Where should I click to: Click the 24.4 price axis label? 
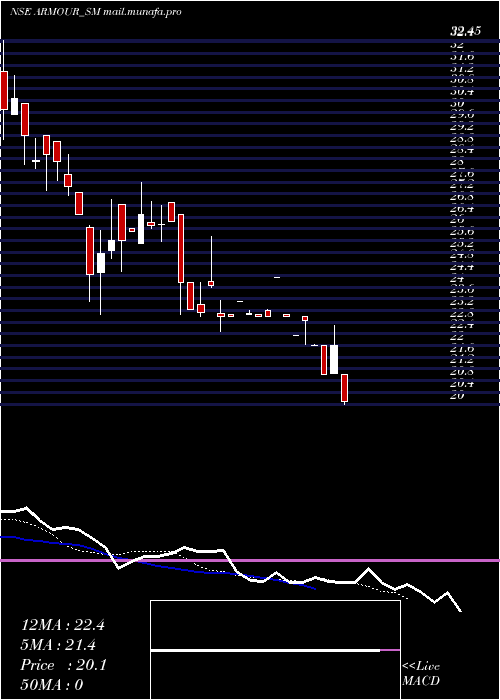[x=462, y=267]
